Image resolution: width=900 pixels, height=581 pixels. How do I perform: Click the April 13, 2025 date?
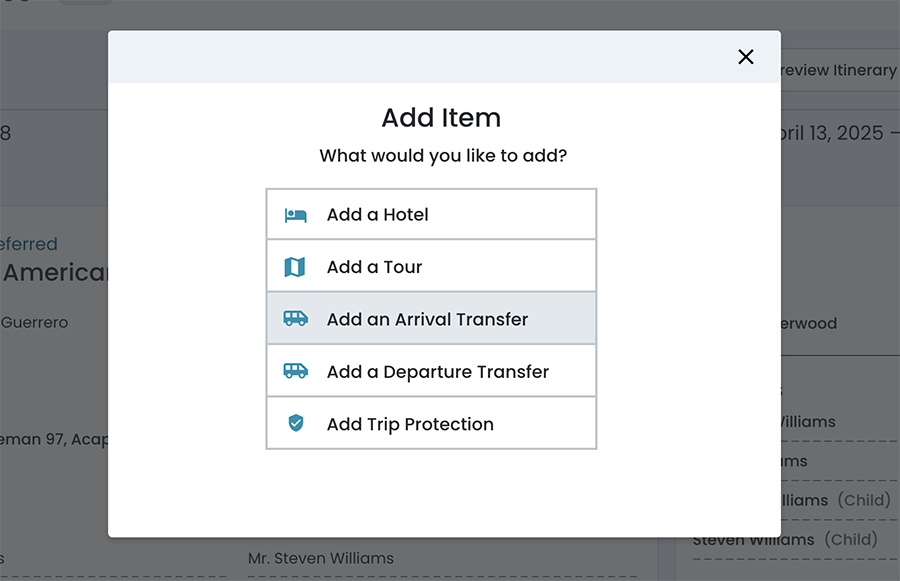pos(832,133)
